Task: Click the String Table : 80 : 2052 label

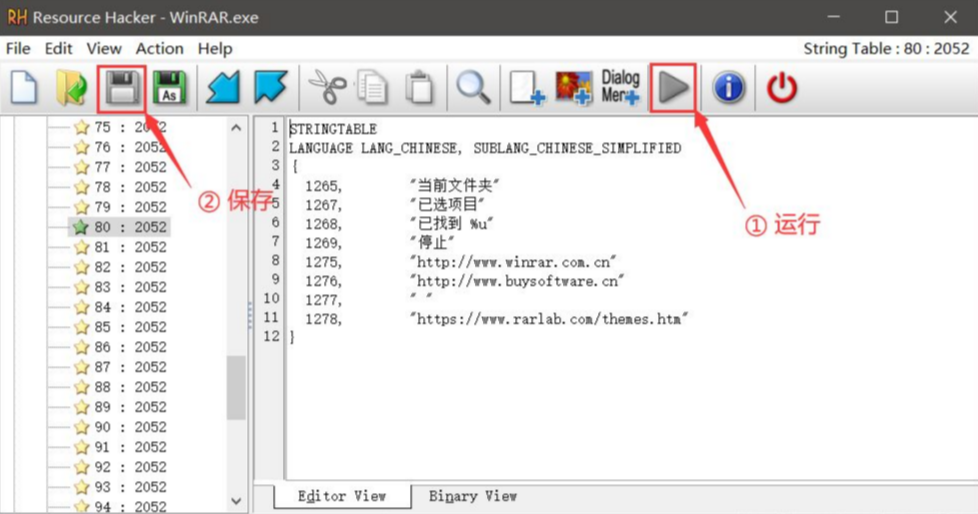Action: click(x=886, y=49)
